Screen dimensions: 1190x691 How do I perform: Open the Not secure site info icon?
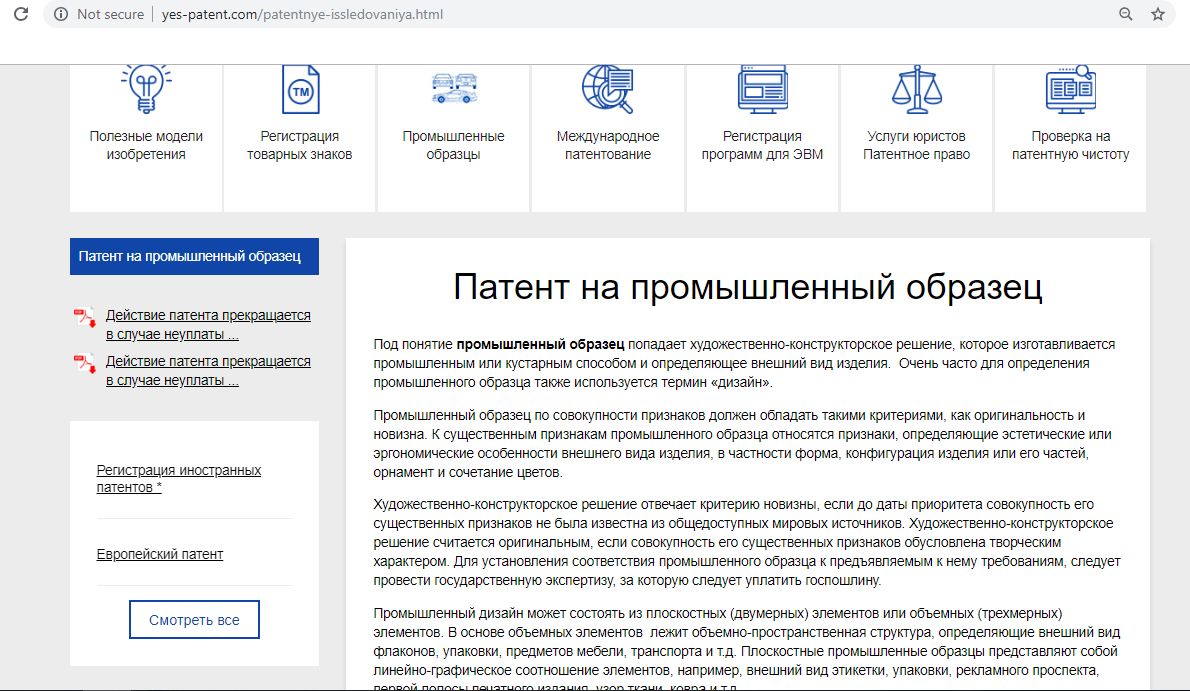[61, 14]
